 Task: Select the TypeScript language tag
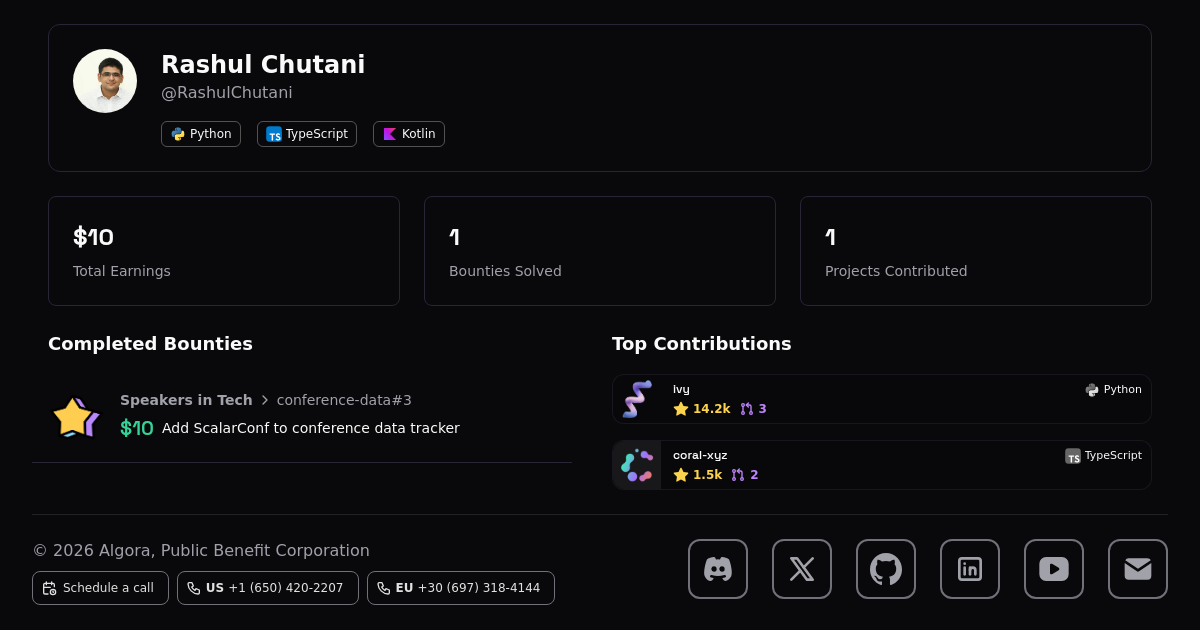point(307,134)
